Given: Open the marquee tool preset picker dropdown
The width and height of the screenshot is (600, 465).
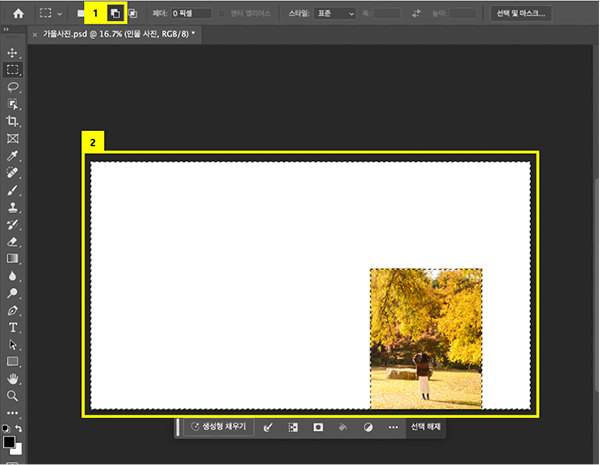Looking at the screenshot, I should (59, 14).
